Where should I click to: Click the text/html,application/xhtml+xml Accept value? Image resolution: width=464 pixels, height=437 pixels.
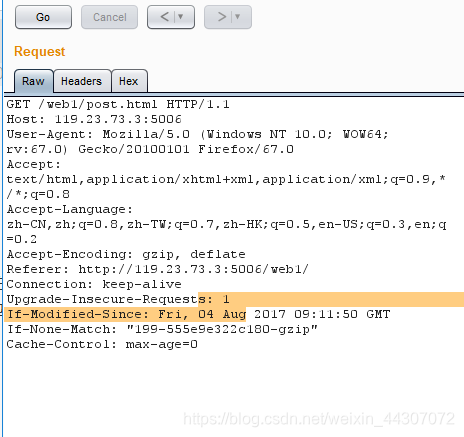[226, 179]
